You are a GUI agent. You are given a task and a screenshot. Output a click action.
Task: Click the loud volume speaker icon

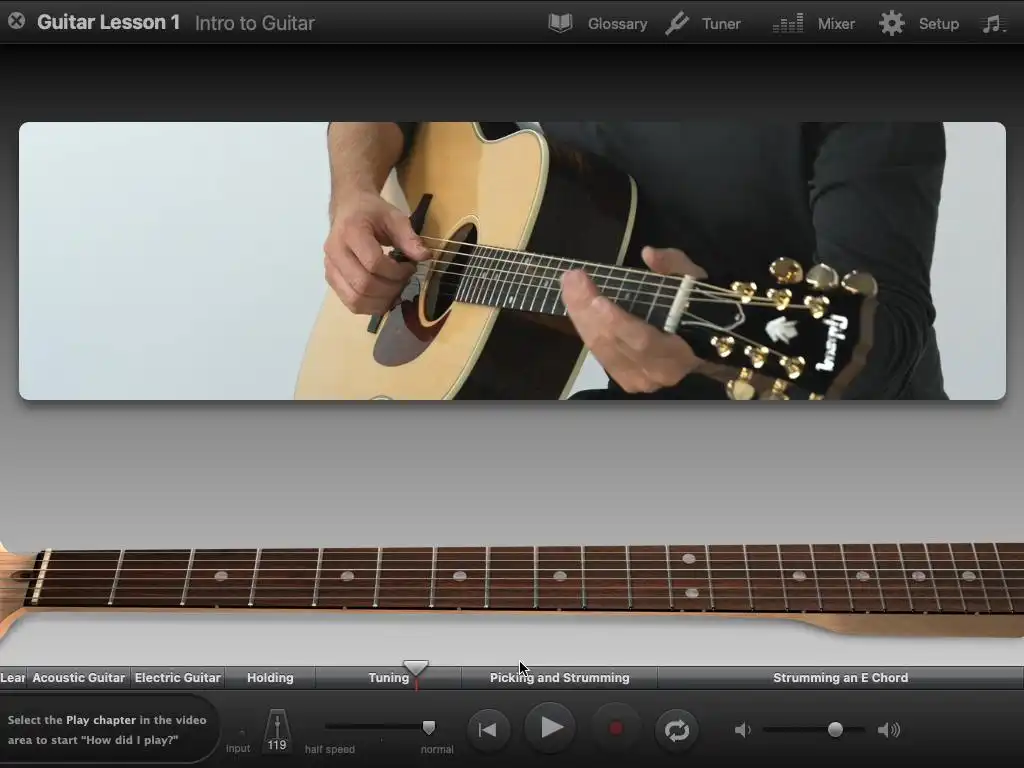pos(889,729)
